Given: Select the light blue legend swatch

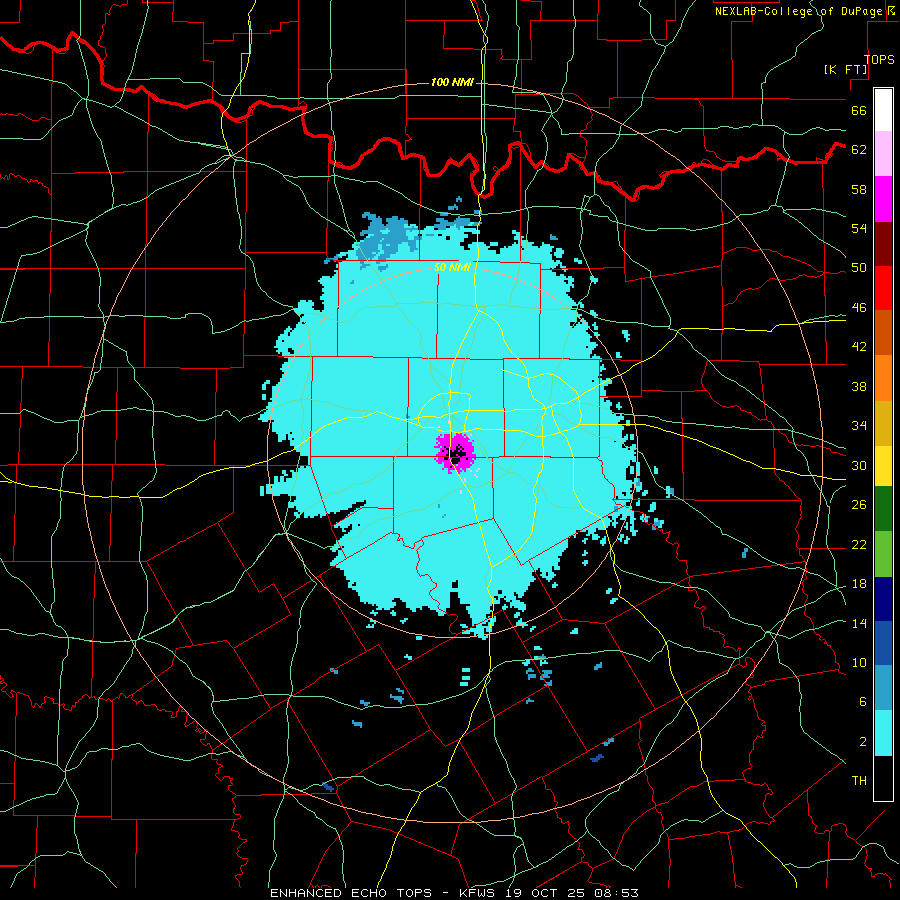Looking at the screenshot, I should (x=883, y=688).
